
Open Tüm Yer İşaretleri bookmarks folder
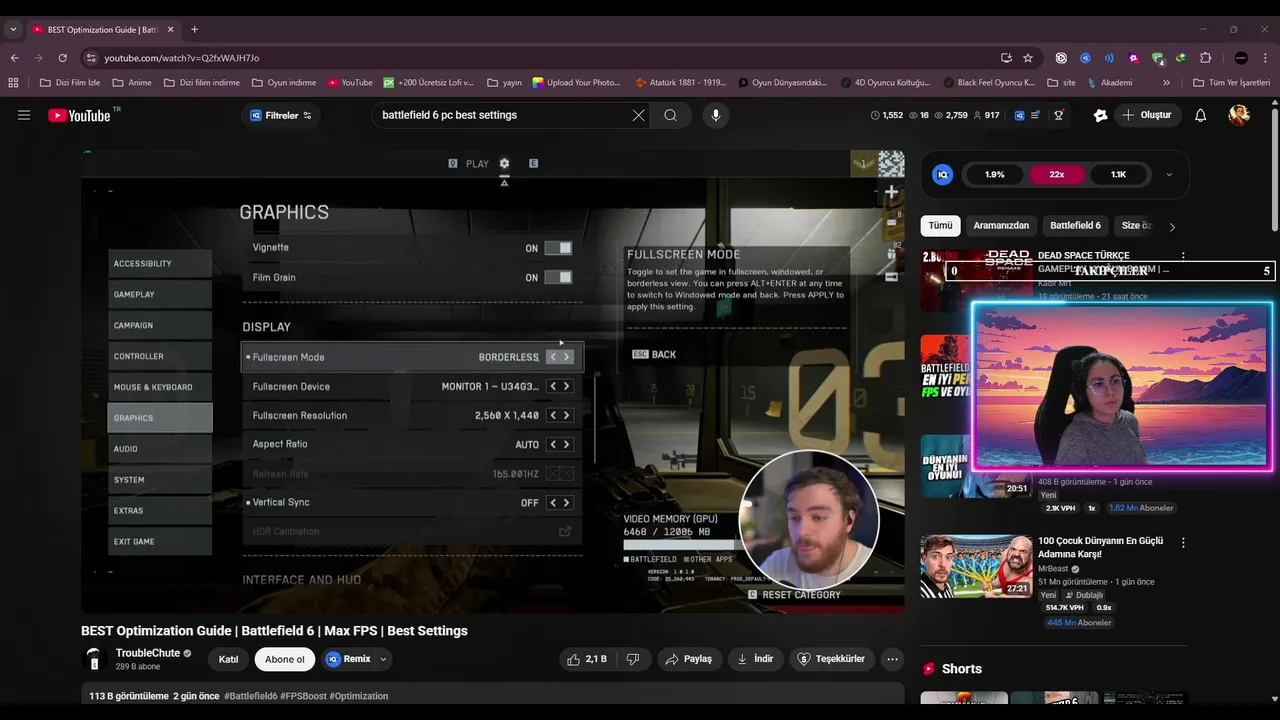tap(1231, 83)
